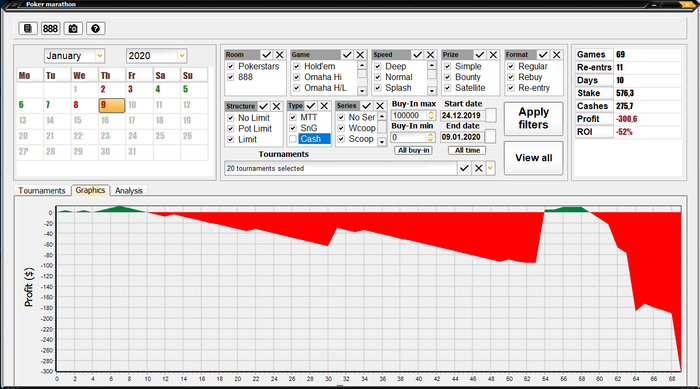Screen dimensions: 700x389
Task: Toggle the Omaha H/L checkbox
Action: tap(297, 88)
